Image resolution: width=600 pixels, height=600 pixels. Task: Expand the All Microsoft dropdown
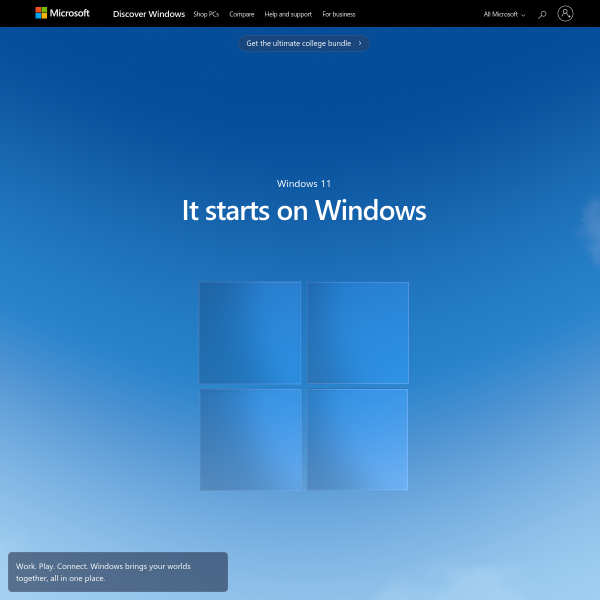tap(504, 15)
